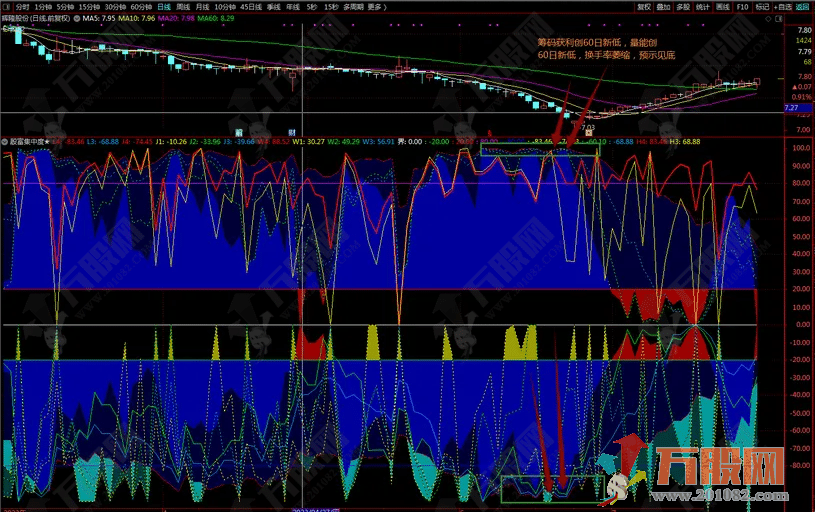
Task: Select the 30分钟 period
Action: click(115, 7)
